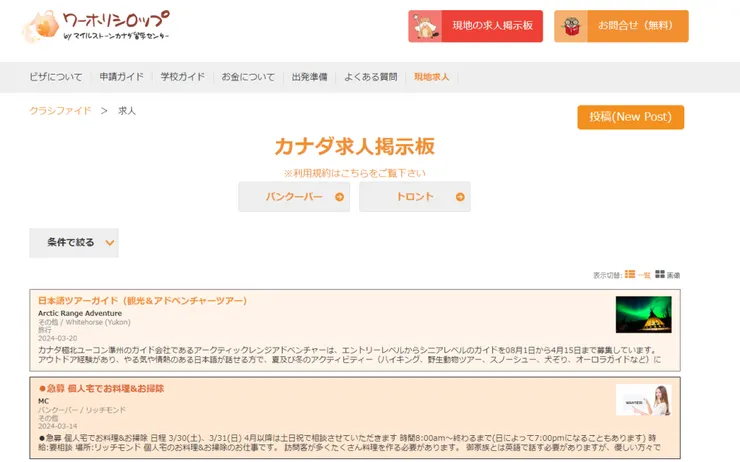This screenshot has width=740, height=462.
Task: Filter jobs by トロント button
Action: click(415, 197)
